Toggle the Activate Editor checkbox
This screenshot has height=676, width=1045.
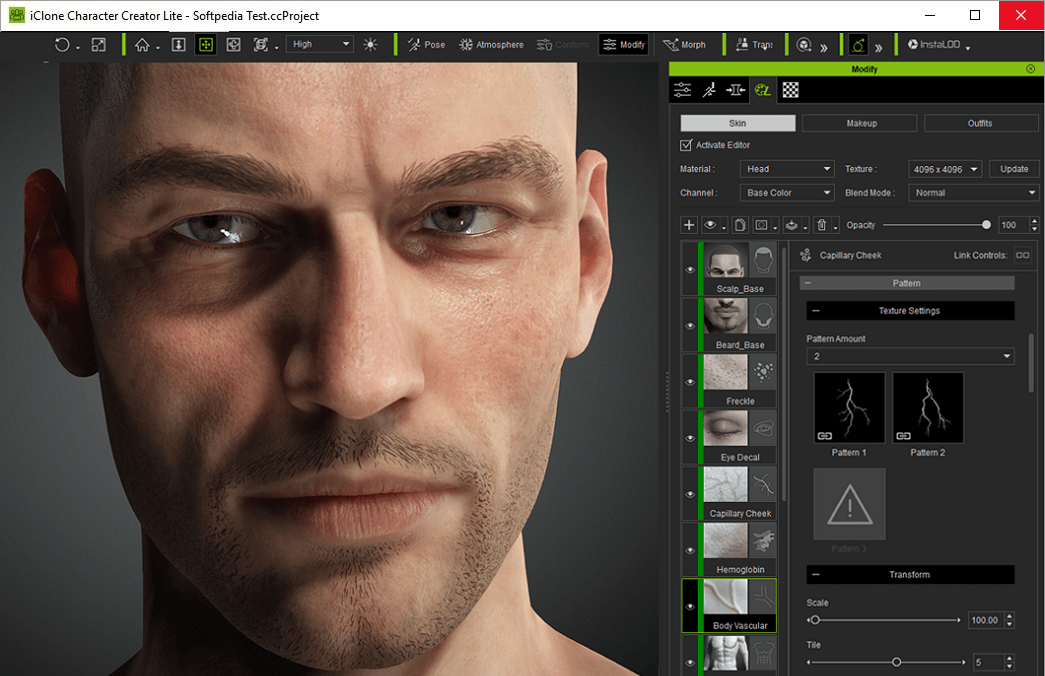(x=686, y=145)
